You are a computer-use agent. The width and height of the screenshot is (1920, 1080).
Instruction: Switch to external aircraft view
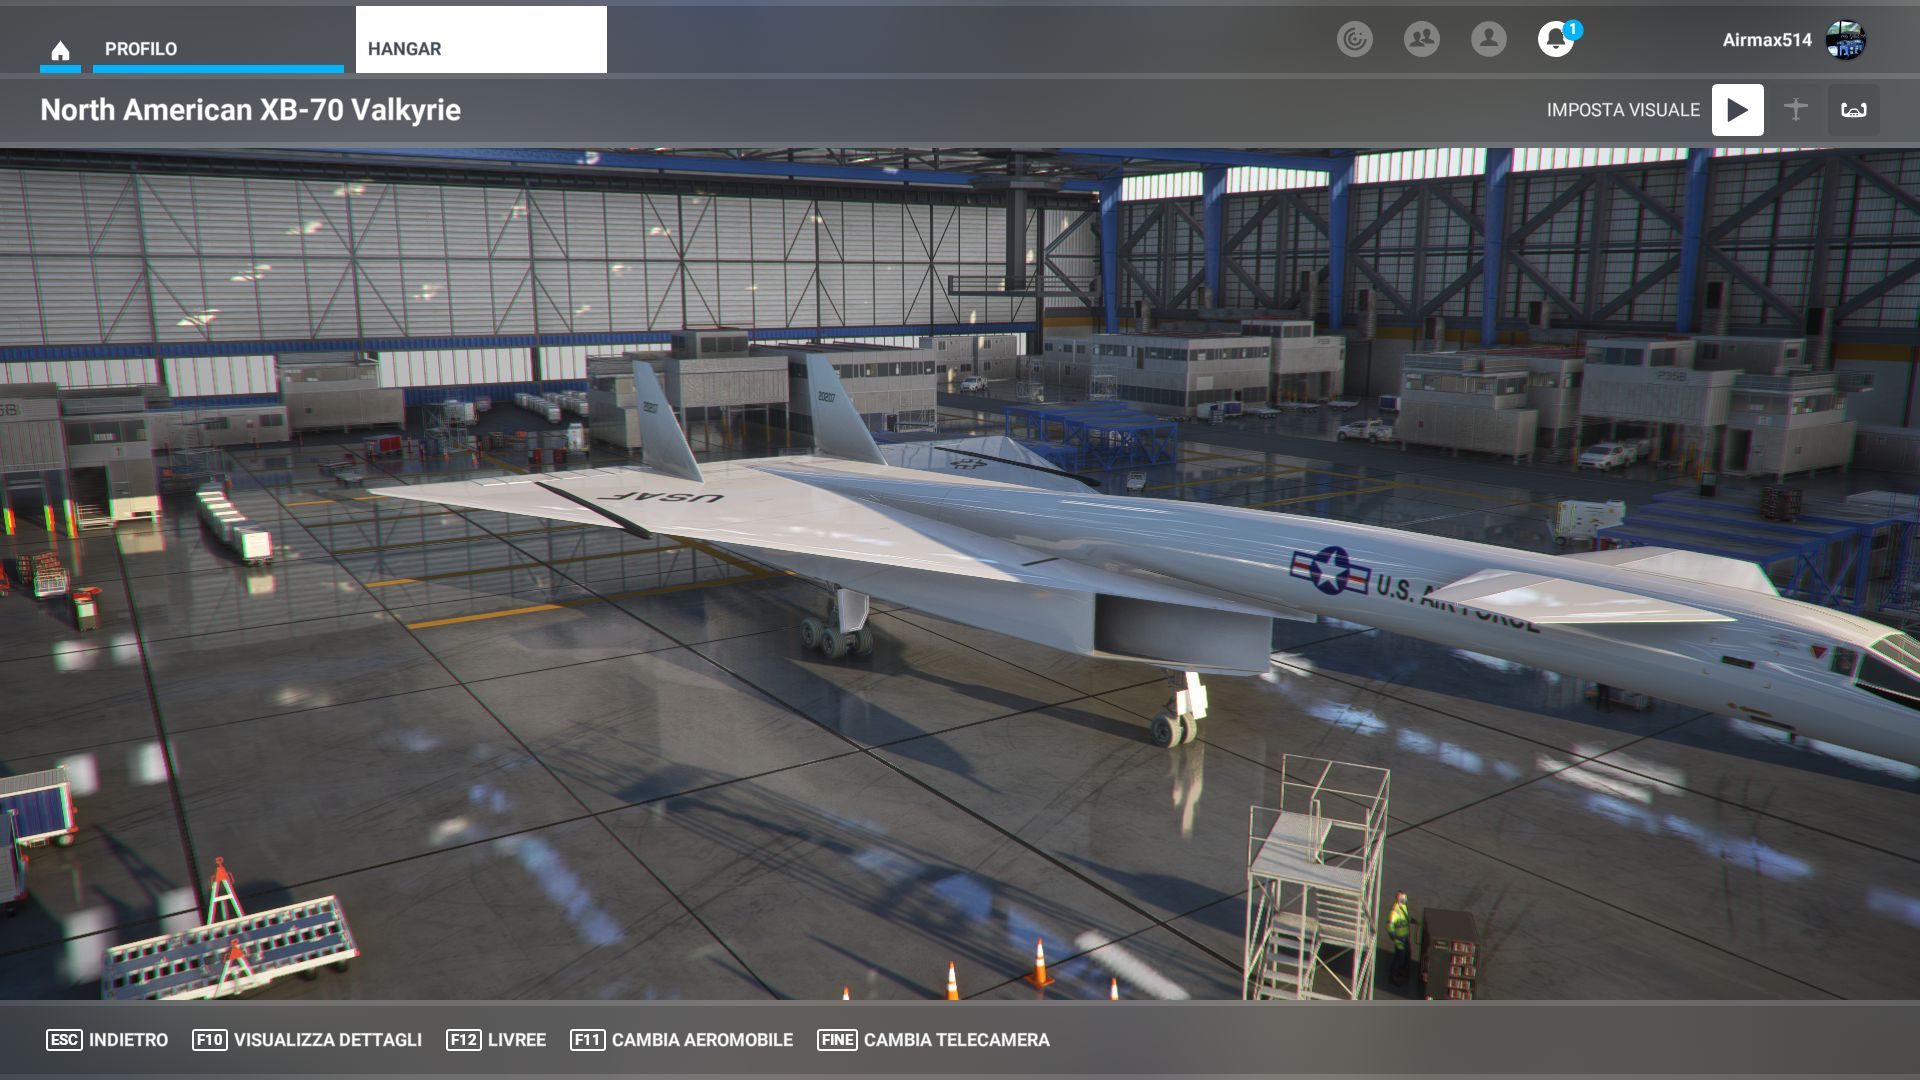[x=1796, y=110]
